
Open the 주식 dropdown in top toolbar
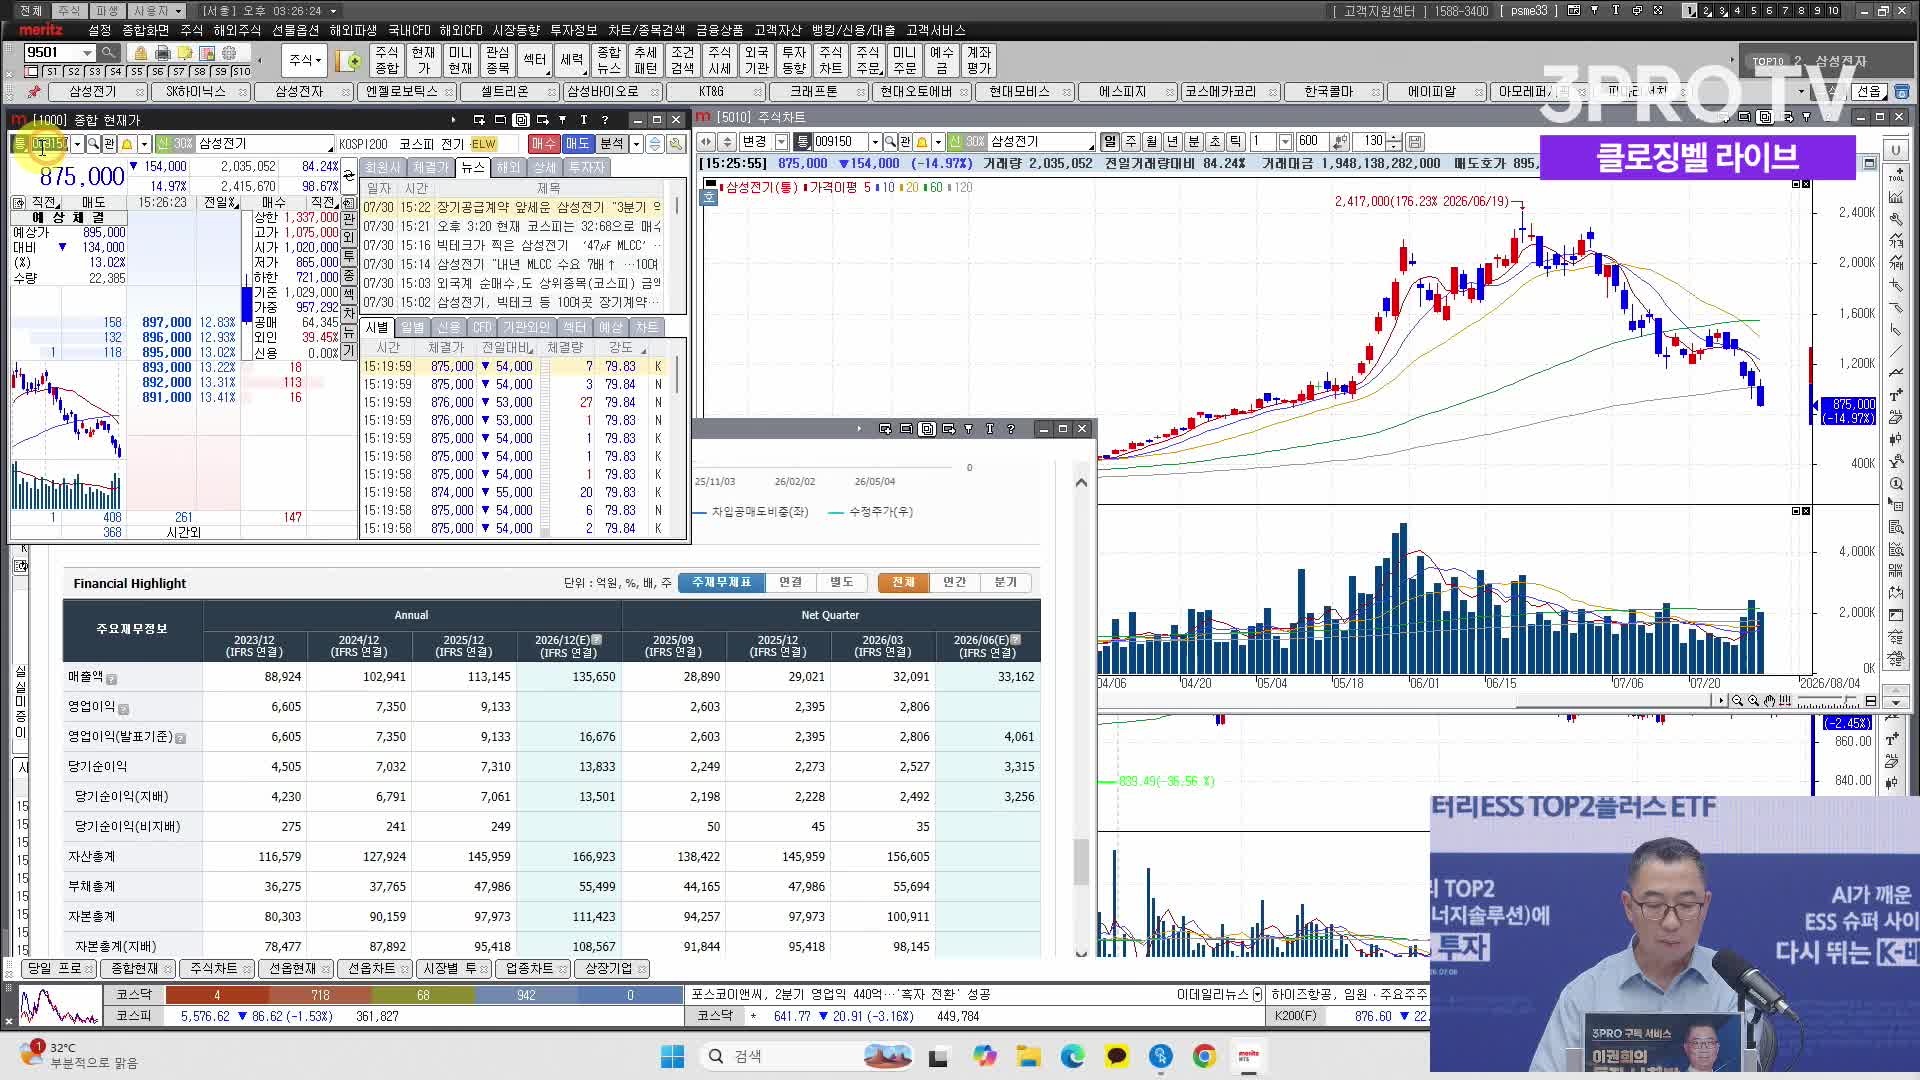coord(305,60)
